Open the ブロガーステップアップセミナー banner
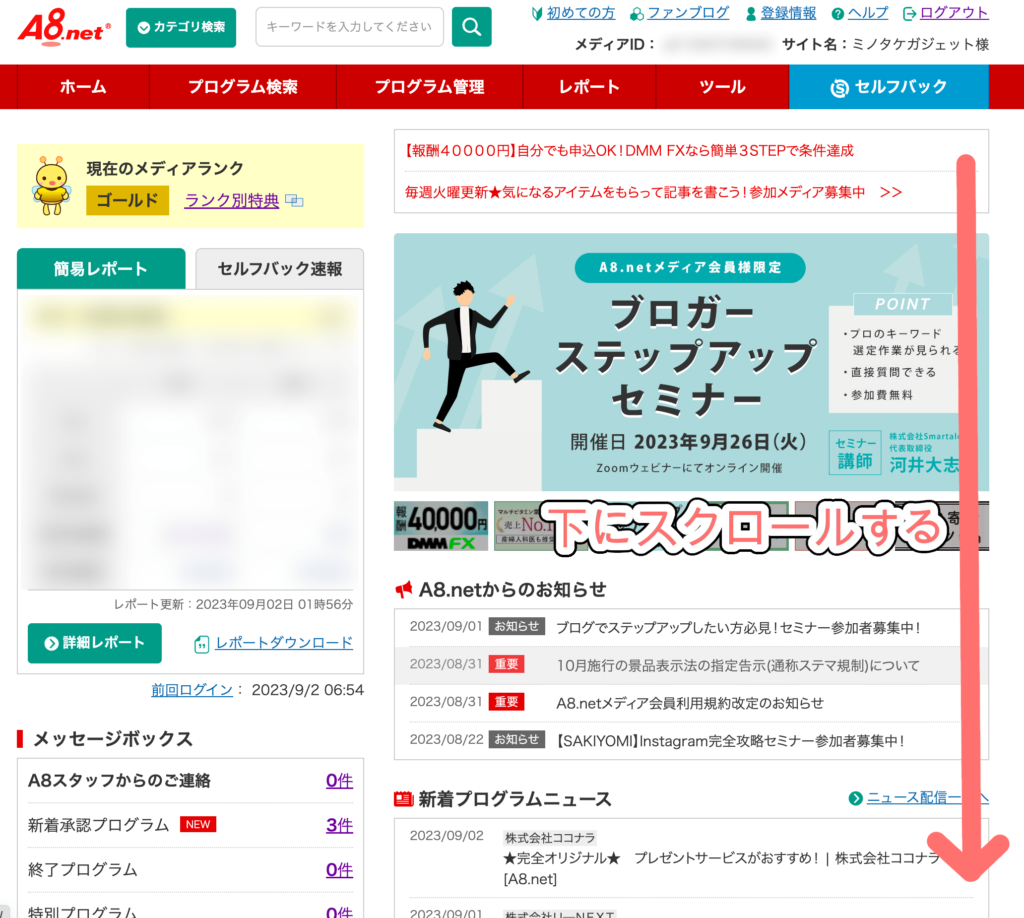This screenshot has width=1024, height=918. click(x=691, y=362)
